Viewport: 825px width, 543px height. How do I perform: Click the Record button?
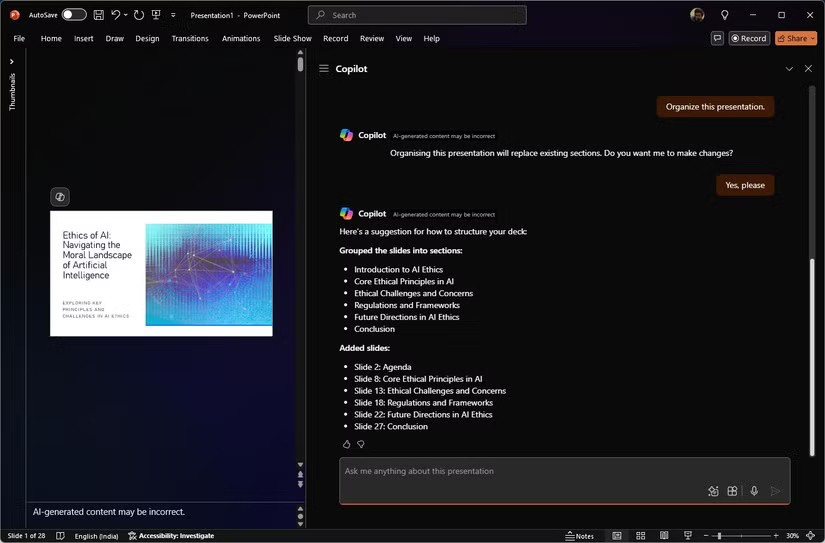pyautogui.click(x=748, y=38)
